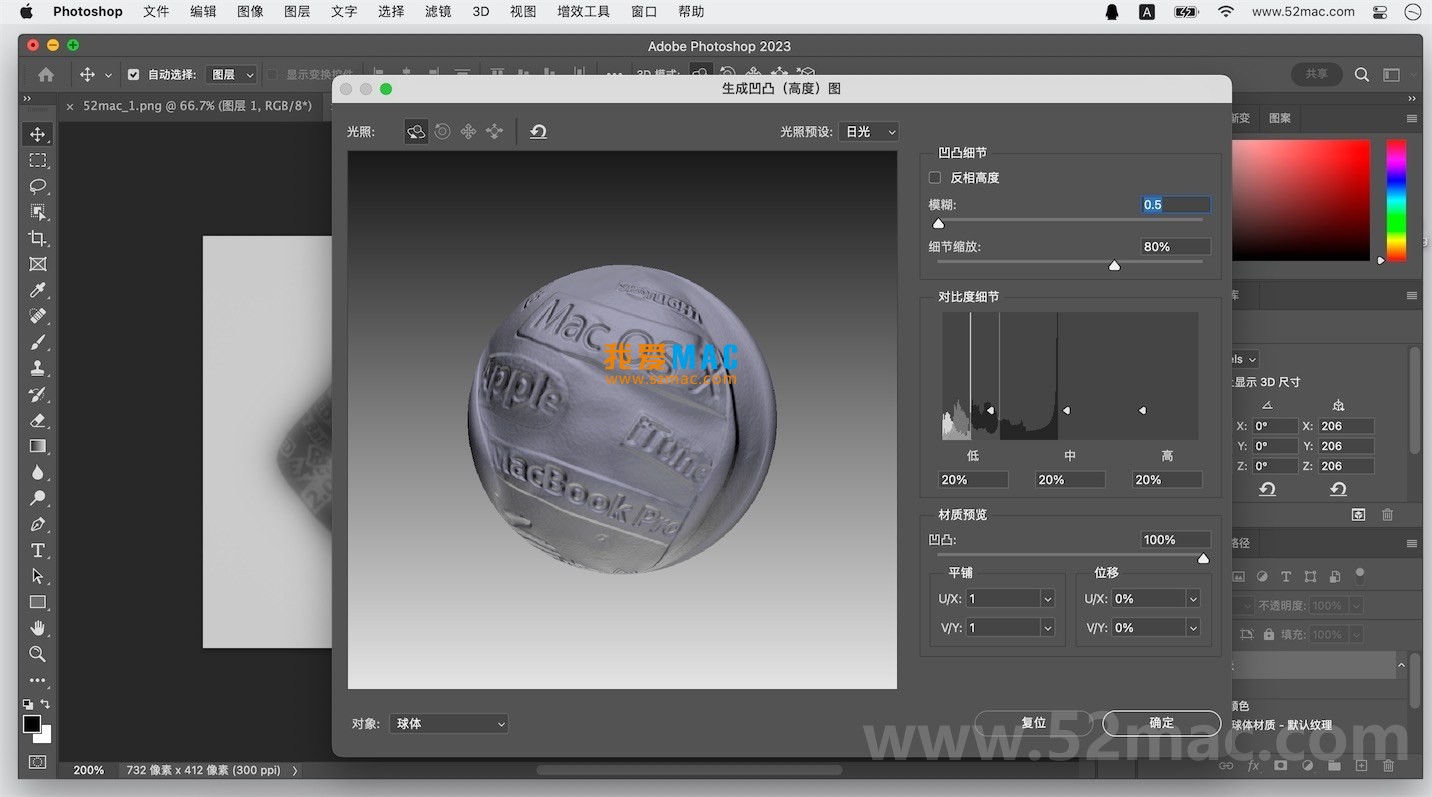The image size is (1432, 797).
Task: Select the Rectangular Marquee tool
Action: point(38,160)
